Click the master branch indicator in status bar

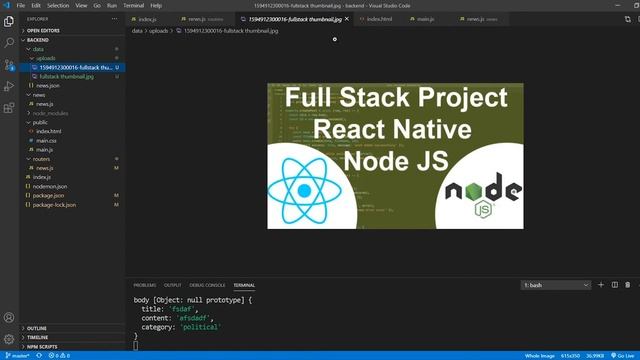tap(18, 356)
